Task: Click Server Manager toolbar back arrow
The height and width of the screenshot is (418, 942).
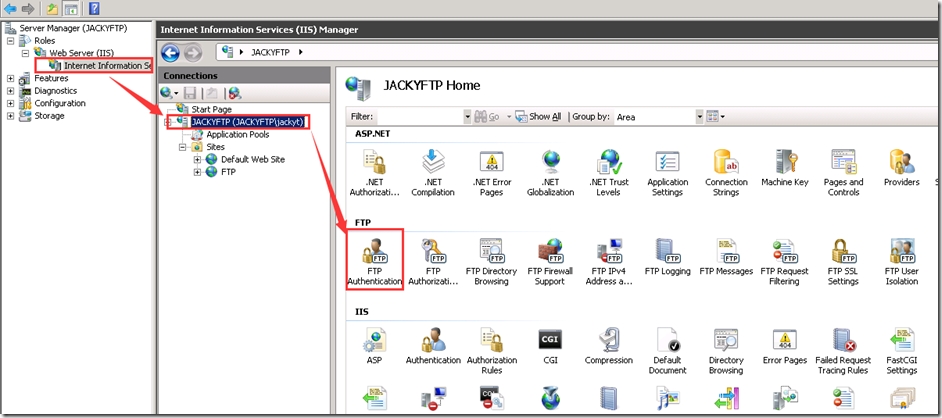Action: pyautogui.click(x=10, y=8)
